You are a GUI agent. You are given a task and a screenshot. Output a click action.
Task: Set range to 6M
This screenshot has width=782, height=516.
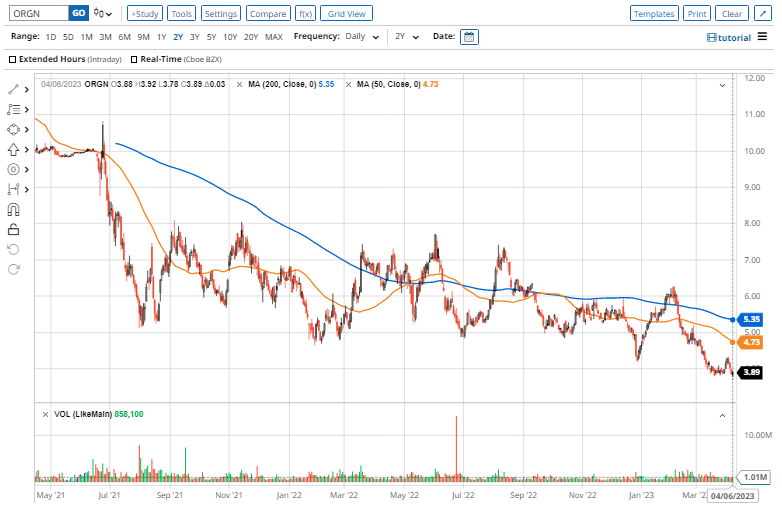124,37
